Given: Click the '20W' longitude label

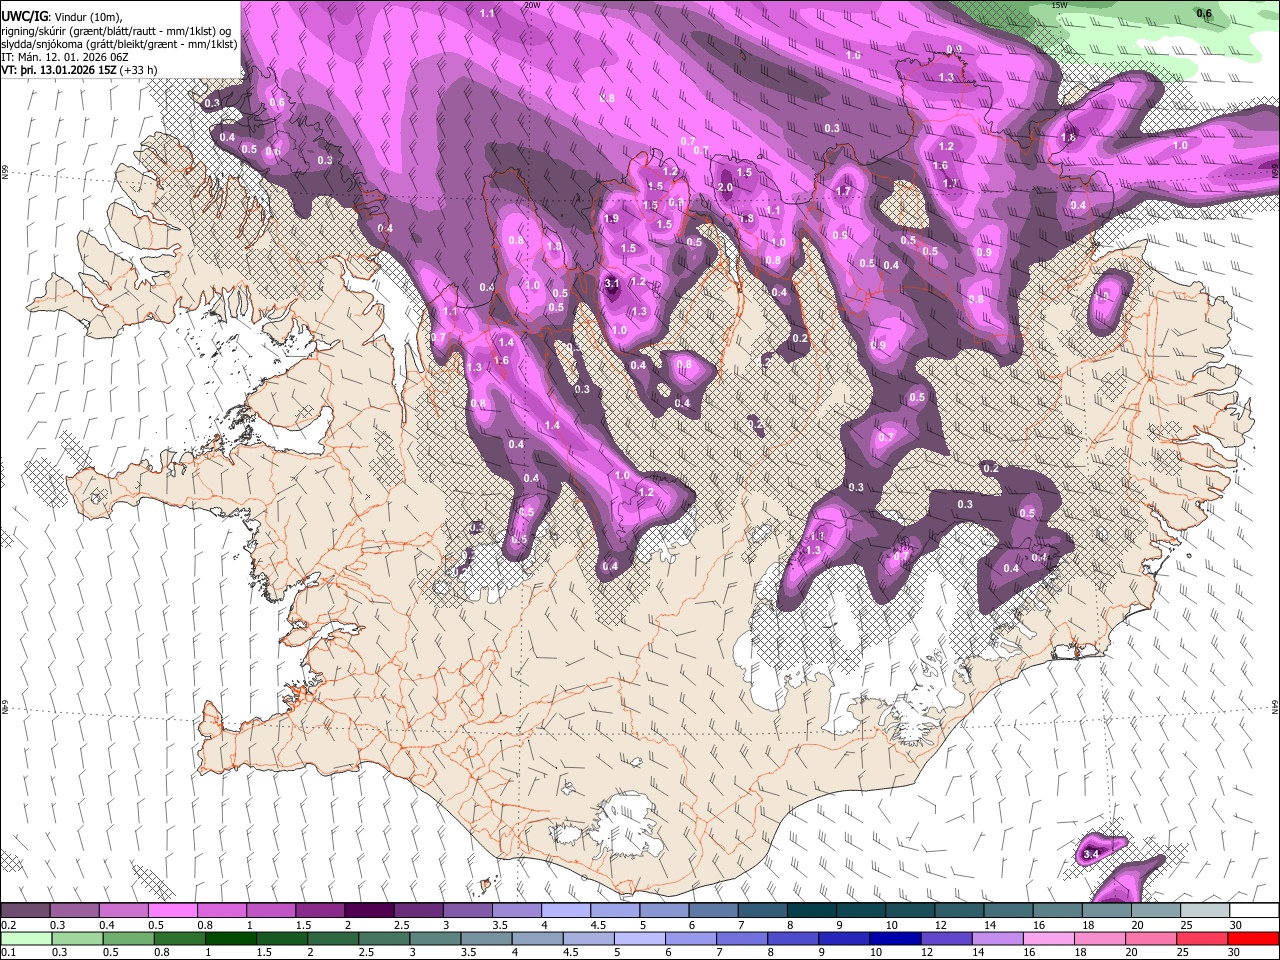Looking at the screenshot, I should (531, 5).
